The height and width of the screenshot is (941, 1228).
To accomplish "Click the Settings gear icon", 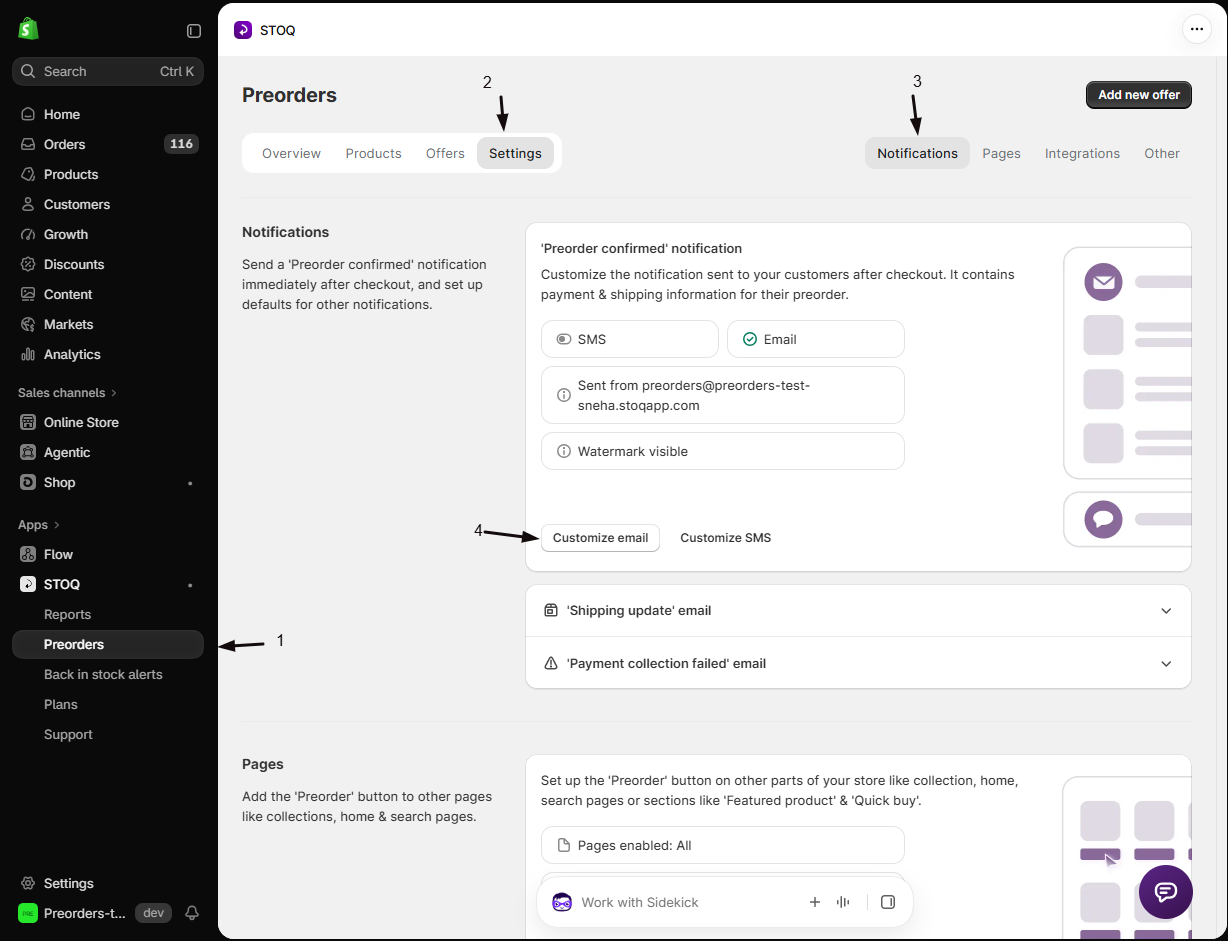I will (28, 883).
